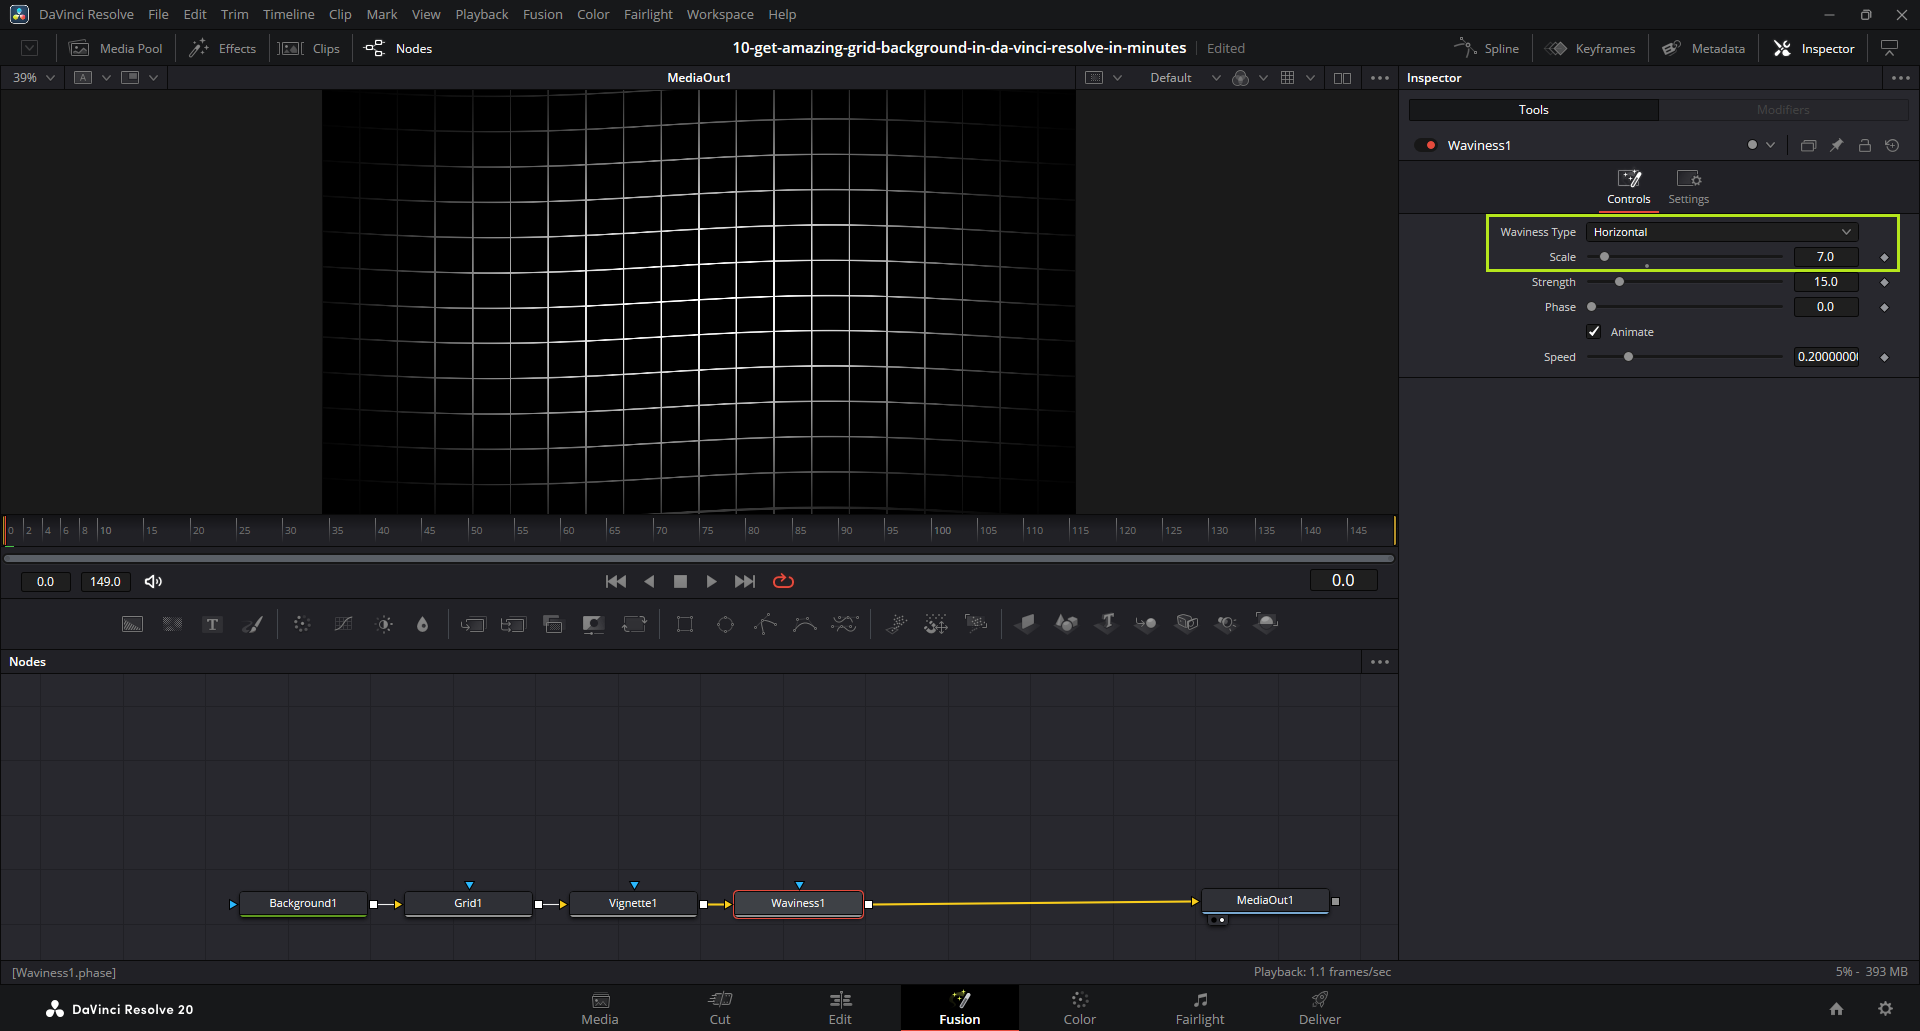The image size is (1920, 1031).
Task: Add a Paint node from the toolbar
Action: pyautogui.click(x=253, y=625)
